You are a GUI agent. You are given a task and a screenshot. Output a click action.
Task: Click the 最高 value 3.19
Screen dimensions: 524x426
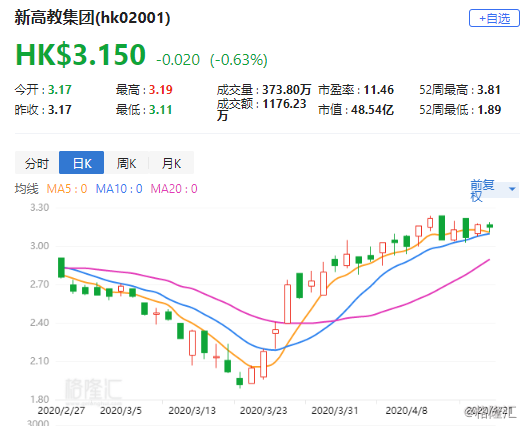pyautogui.click(x=160, y=90)
